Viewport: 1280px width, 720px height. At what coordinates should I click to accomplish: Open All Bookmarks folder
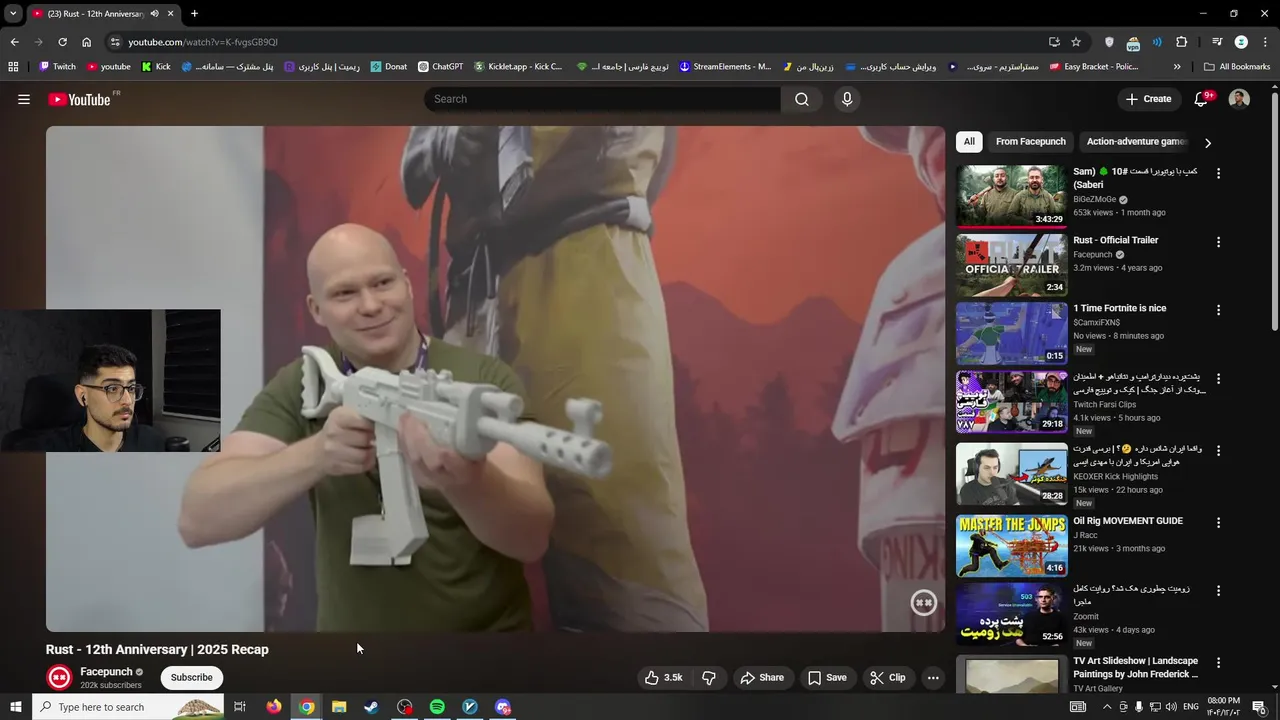[x=1237, y=67]
